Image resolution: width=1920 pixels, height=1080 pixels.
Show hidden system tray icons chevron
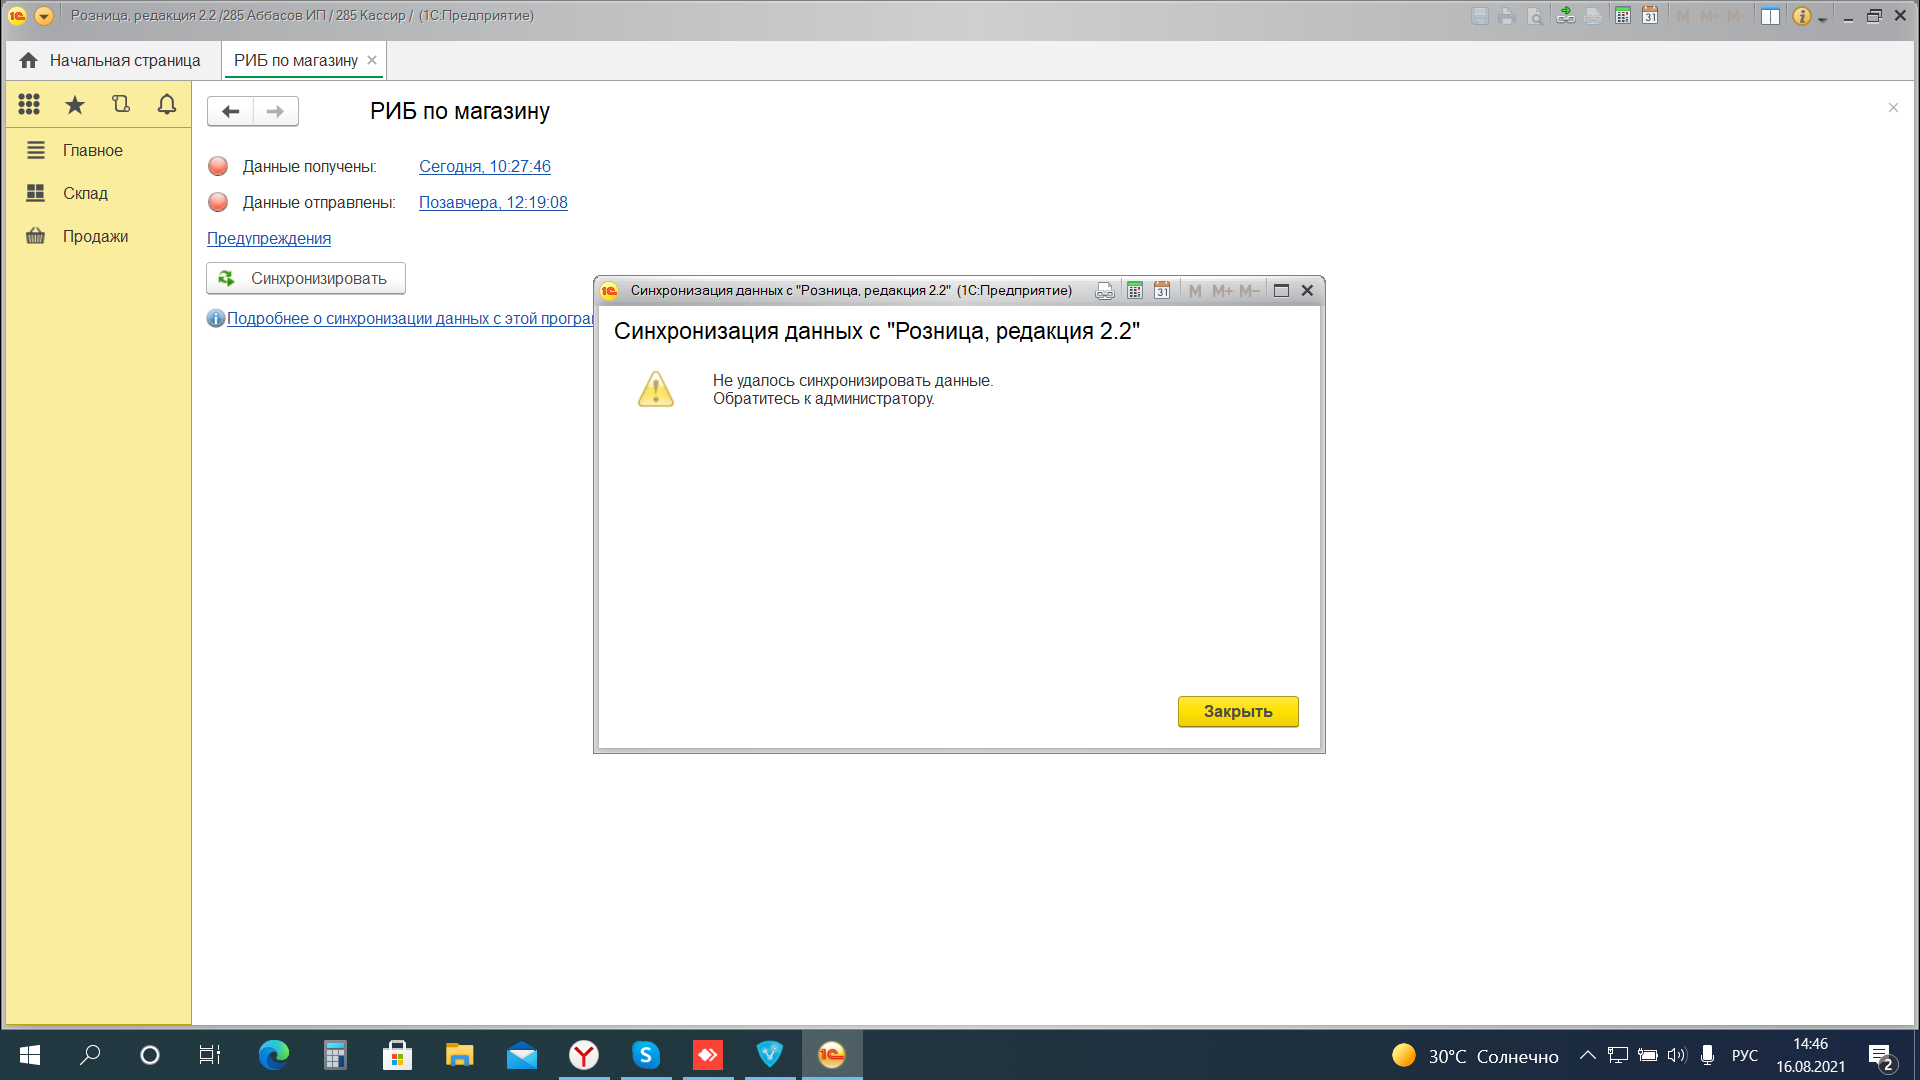tap(1587, 1056)
